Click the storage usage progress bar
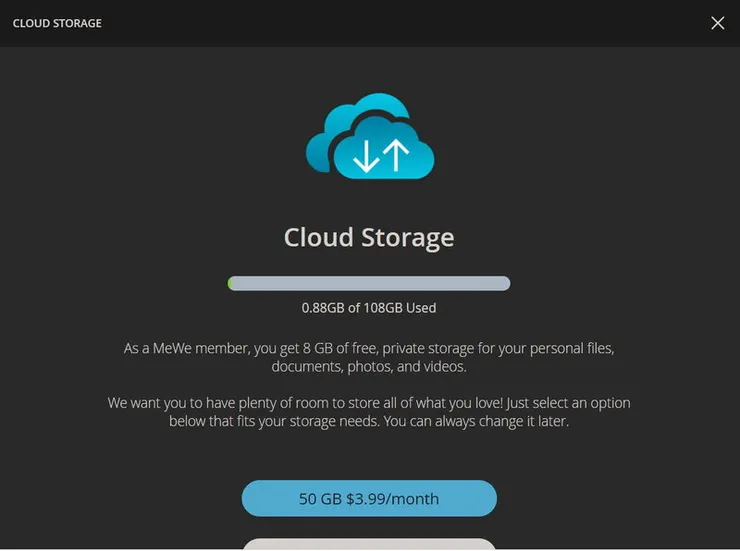 (369, 284)
